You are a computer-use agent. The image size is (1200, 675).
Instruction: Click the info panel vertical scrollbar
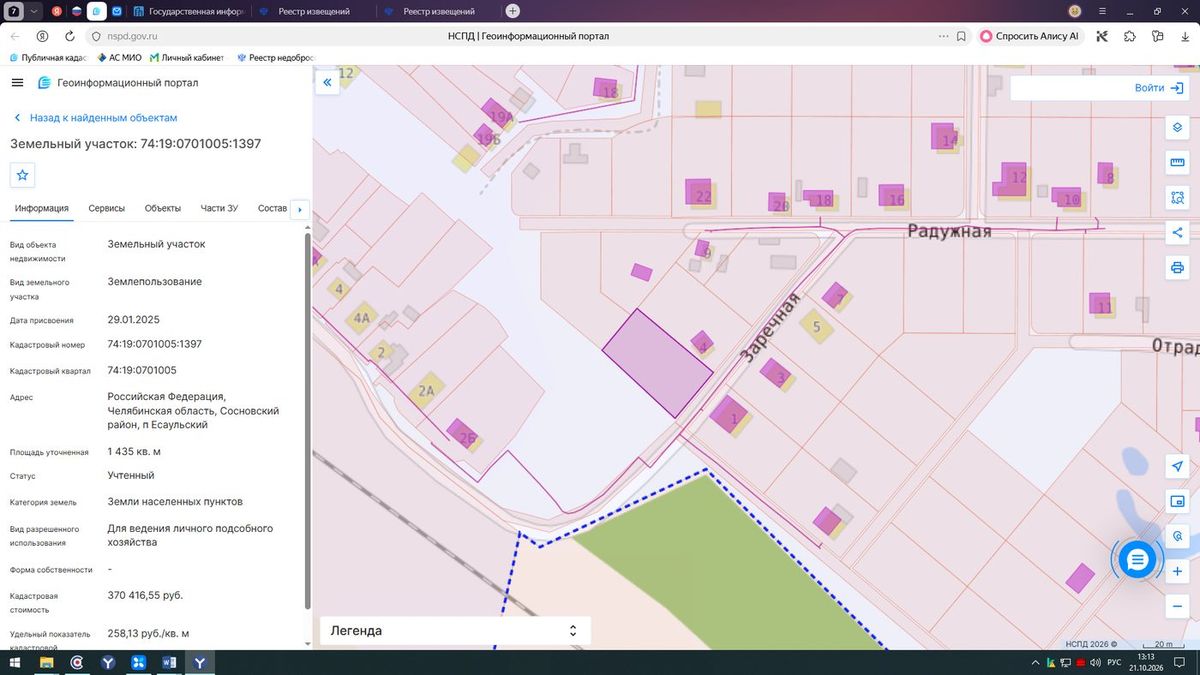coord(307,420)
